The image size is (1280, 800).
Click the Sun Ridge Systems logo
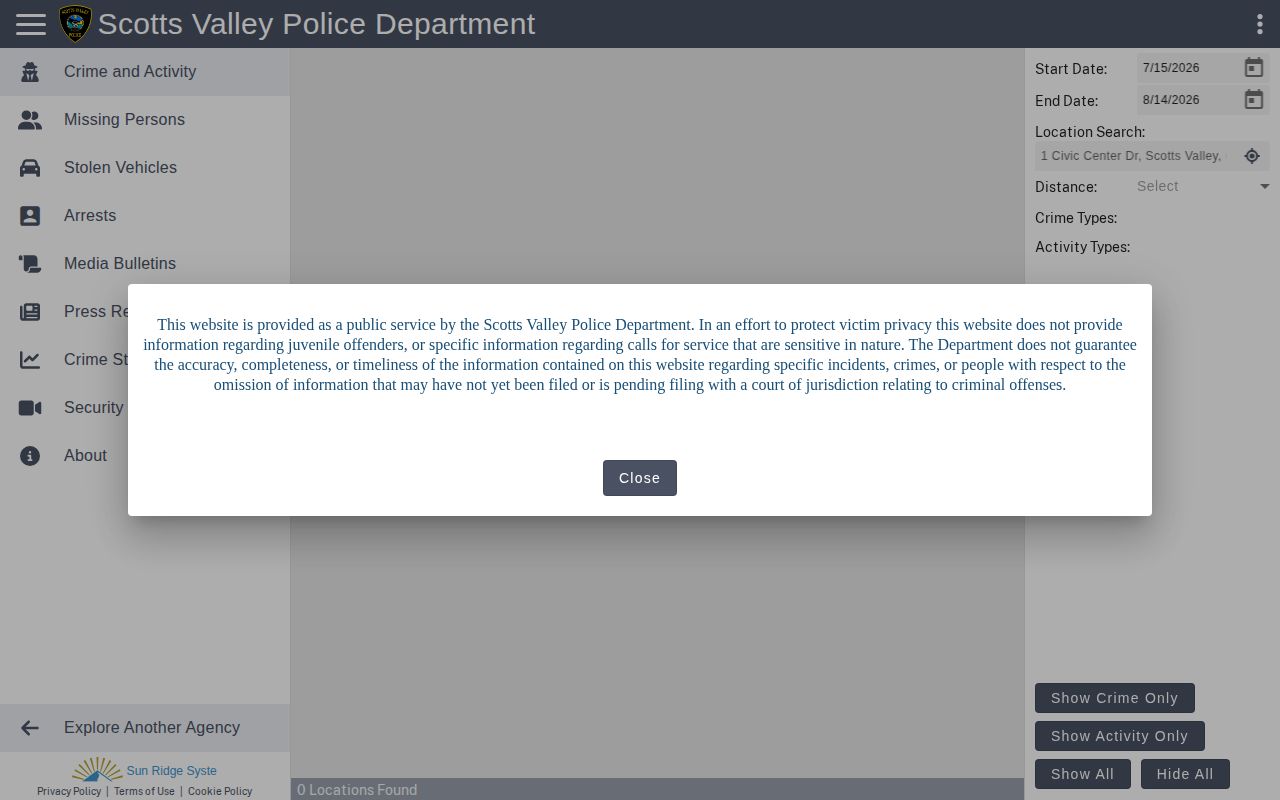pyautogui.click(x=145, y=769)
